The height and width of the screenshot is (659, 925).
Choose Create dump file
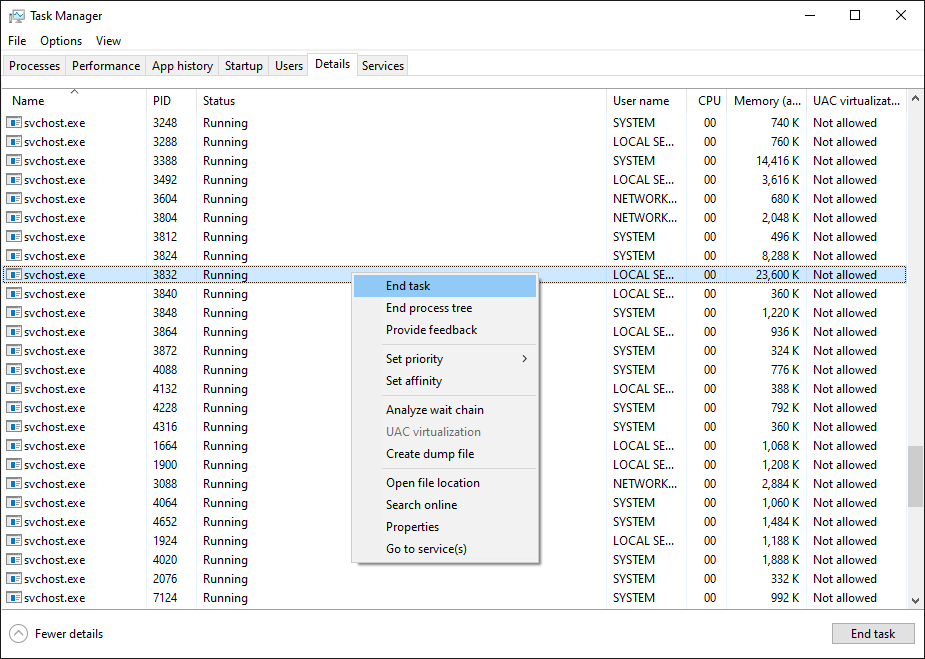pos(445,454)
